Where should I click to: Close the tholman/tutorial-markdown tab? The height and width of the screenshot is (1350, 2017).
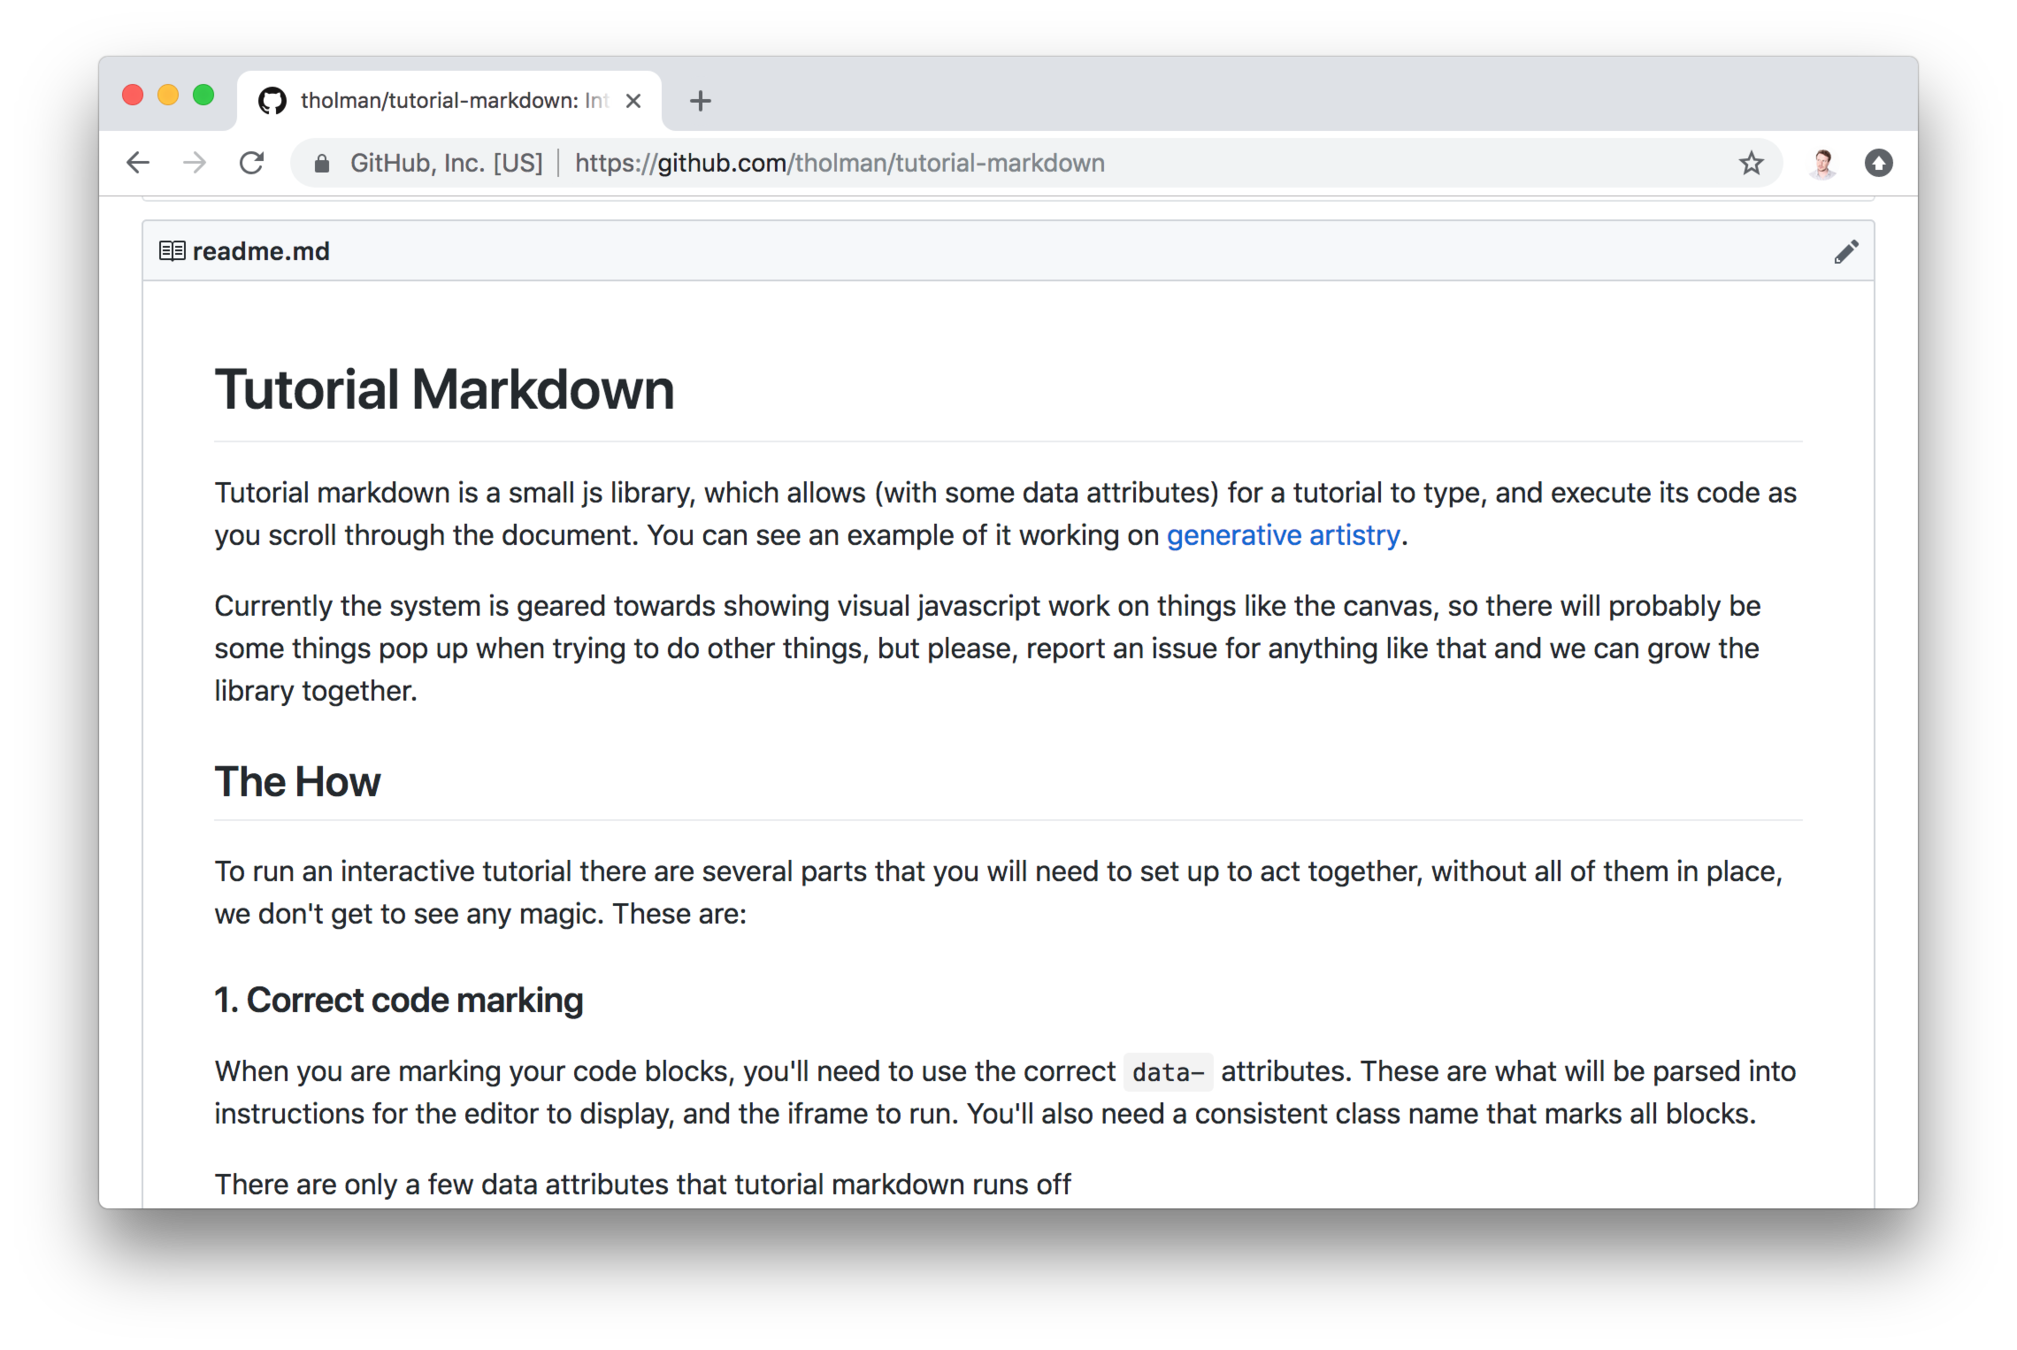(x=633, y=101)
